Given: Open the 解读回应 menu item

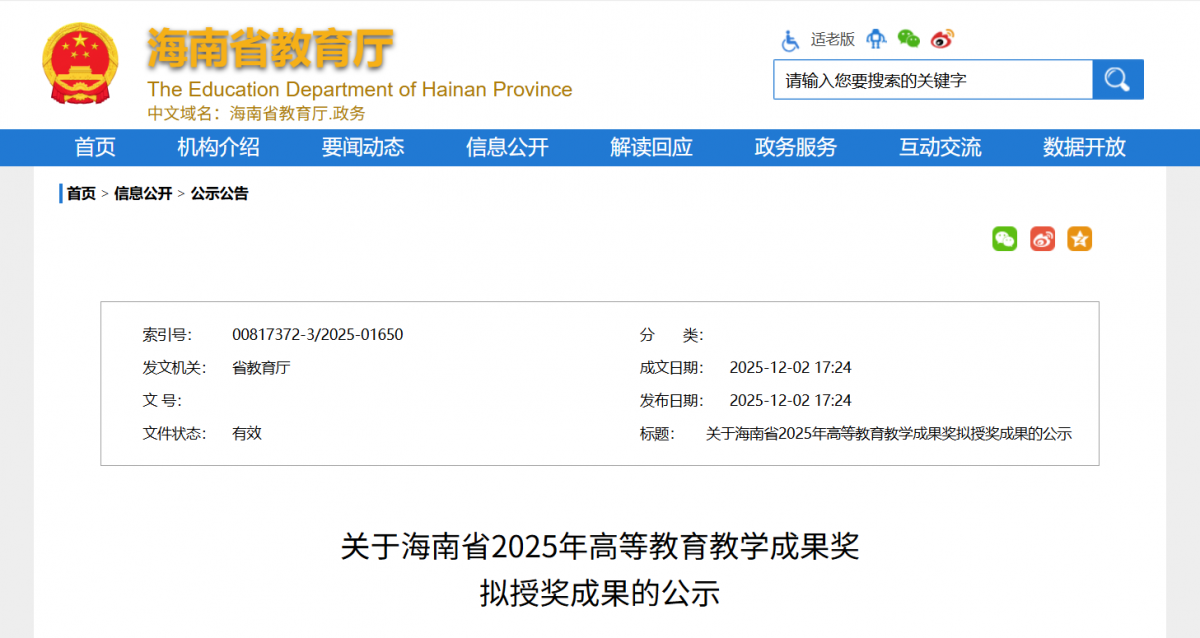Looking at the screenshot, I should tap(651, 148).
